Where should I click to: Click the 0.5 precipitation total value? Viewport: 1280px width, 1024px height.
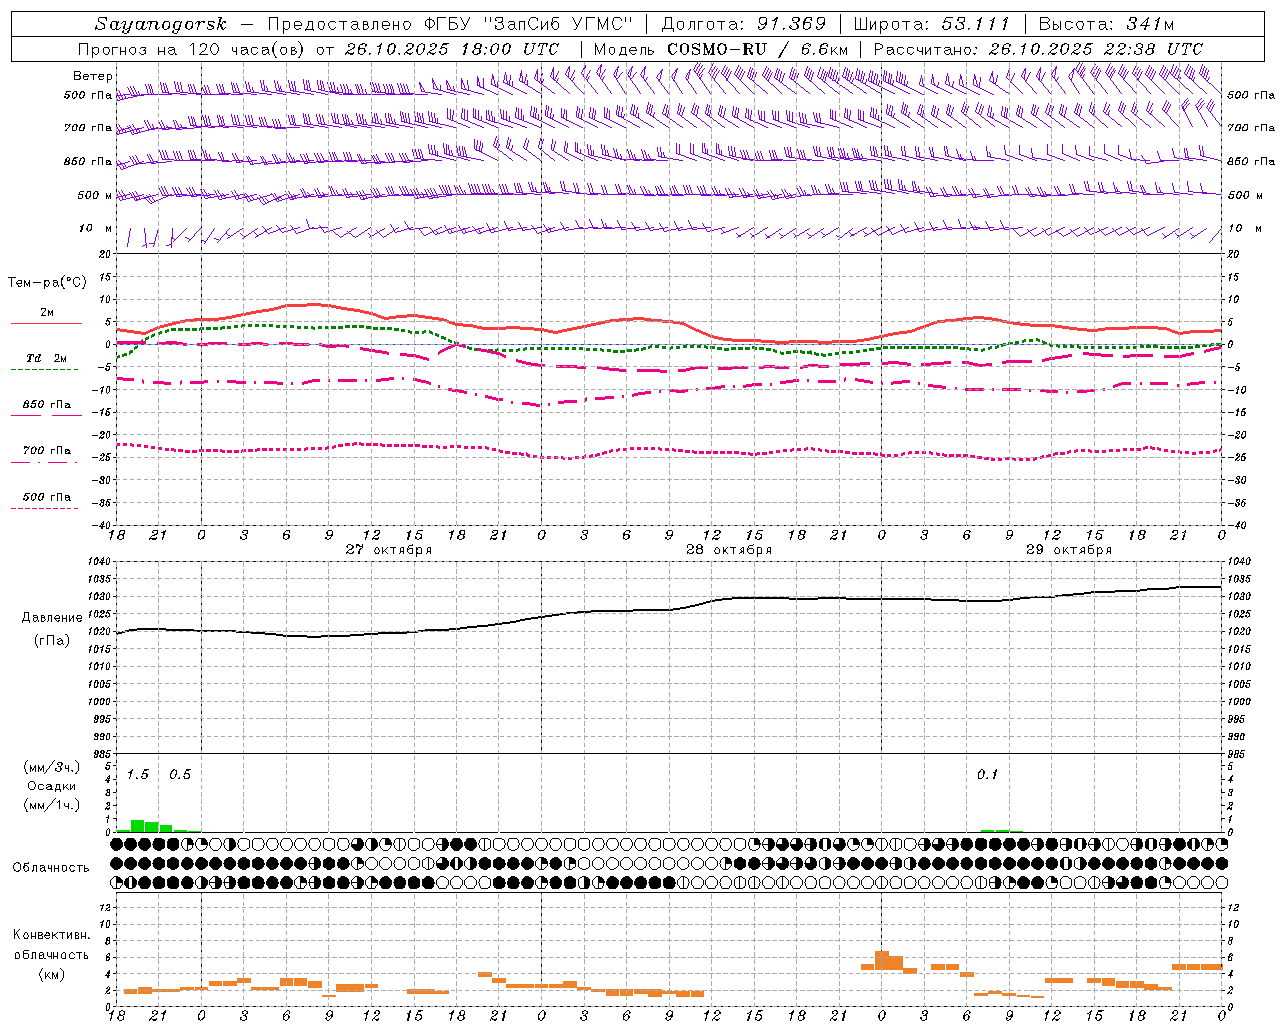[x=180, y=775]
